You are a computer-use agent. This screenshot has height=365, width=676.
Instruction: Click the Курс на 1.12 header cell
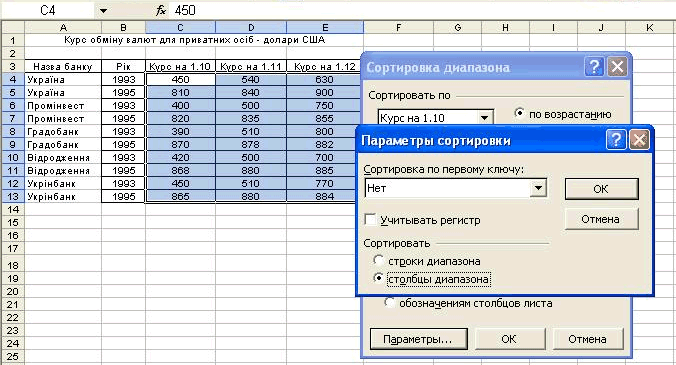[324, 67]
